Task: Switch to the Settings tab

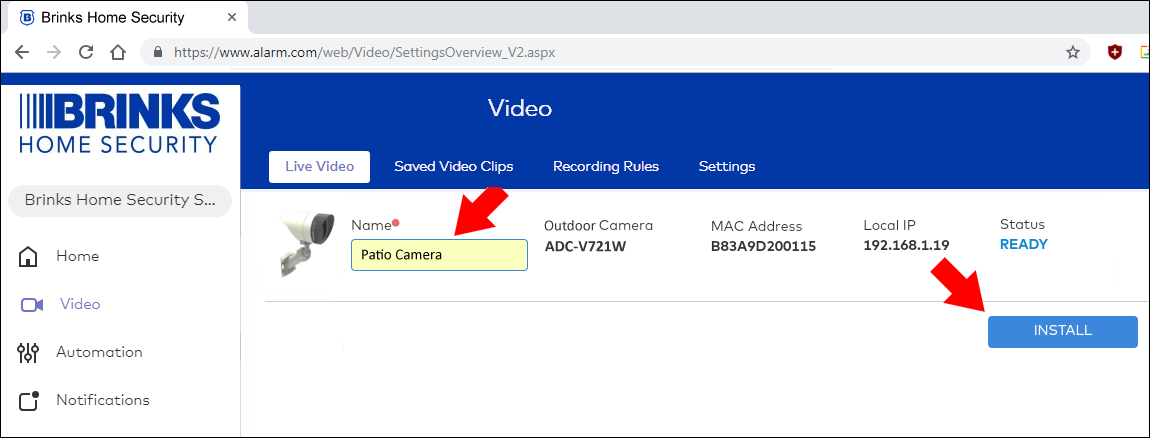Action: point(727,167)
